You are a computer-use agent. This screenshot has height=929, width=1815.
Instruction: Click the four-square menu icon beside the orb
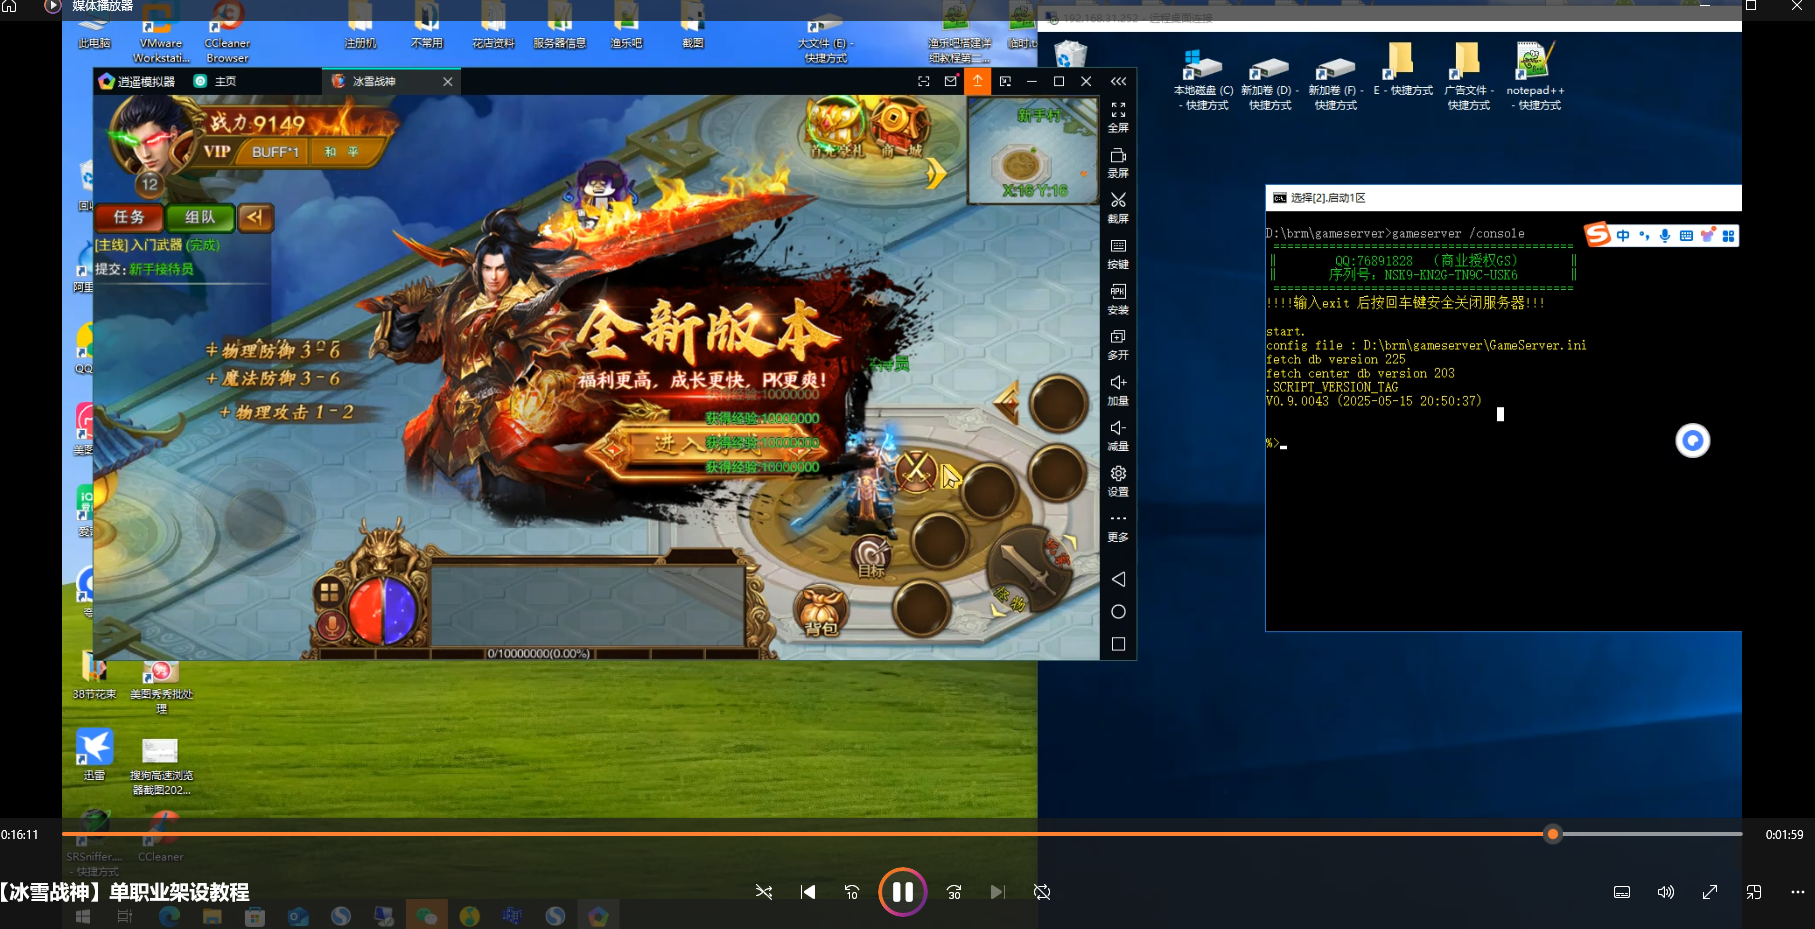[329, 593]
